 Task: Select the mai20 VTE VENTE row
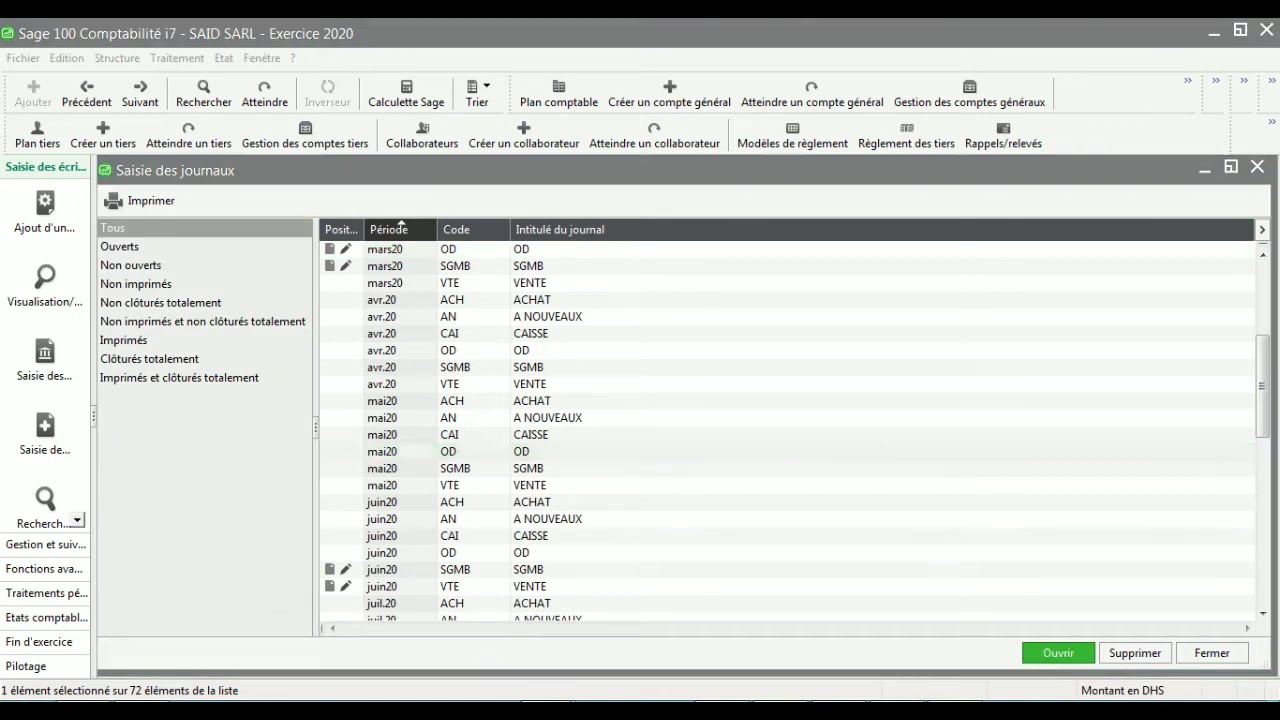pyautogui.click(x=788, y=486)
